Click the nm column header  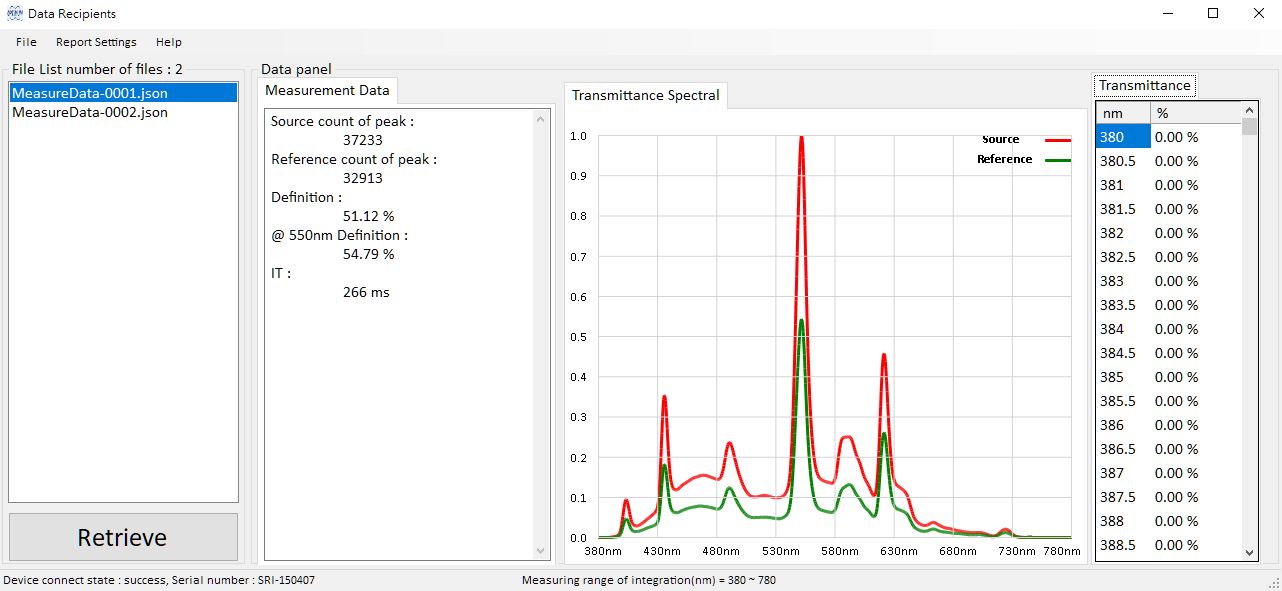pyautogui.click(x=1122, y=113)
